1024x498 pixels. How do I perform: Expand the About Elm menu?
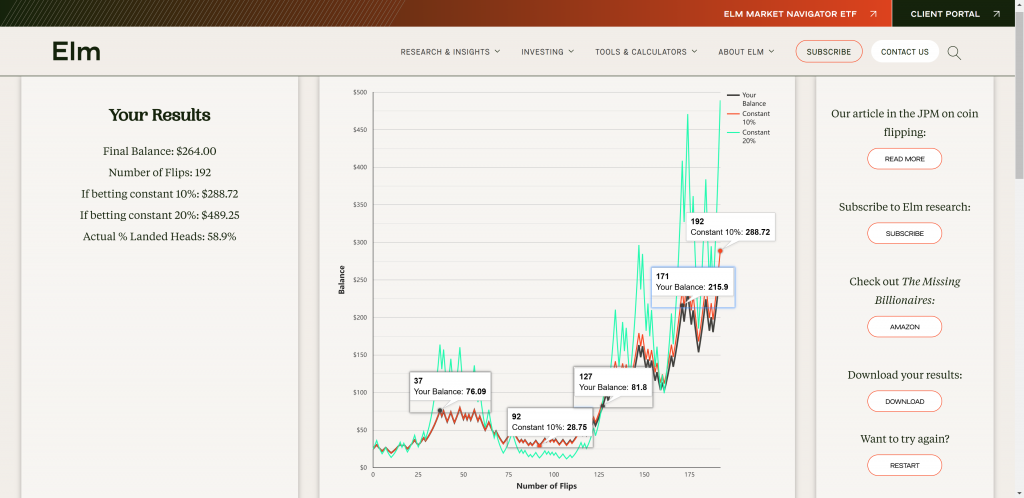(x=746, y=52)
